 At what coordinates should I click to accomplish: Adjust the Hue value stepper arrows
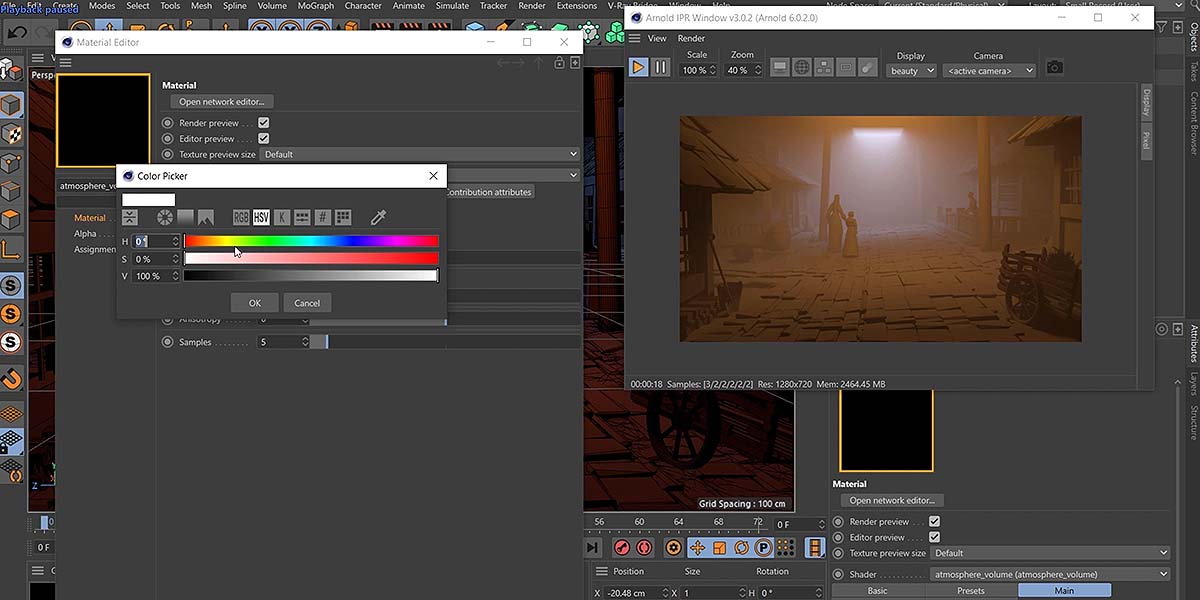pyautogui.click(x=176, y=241)
